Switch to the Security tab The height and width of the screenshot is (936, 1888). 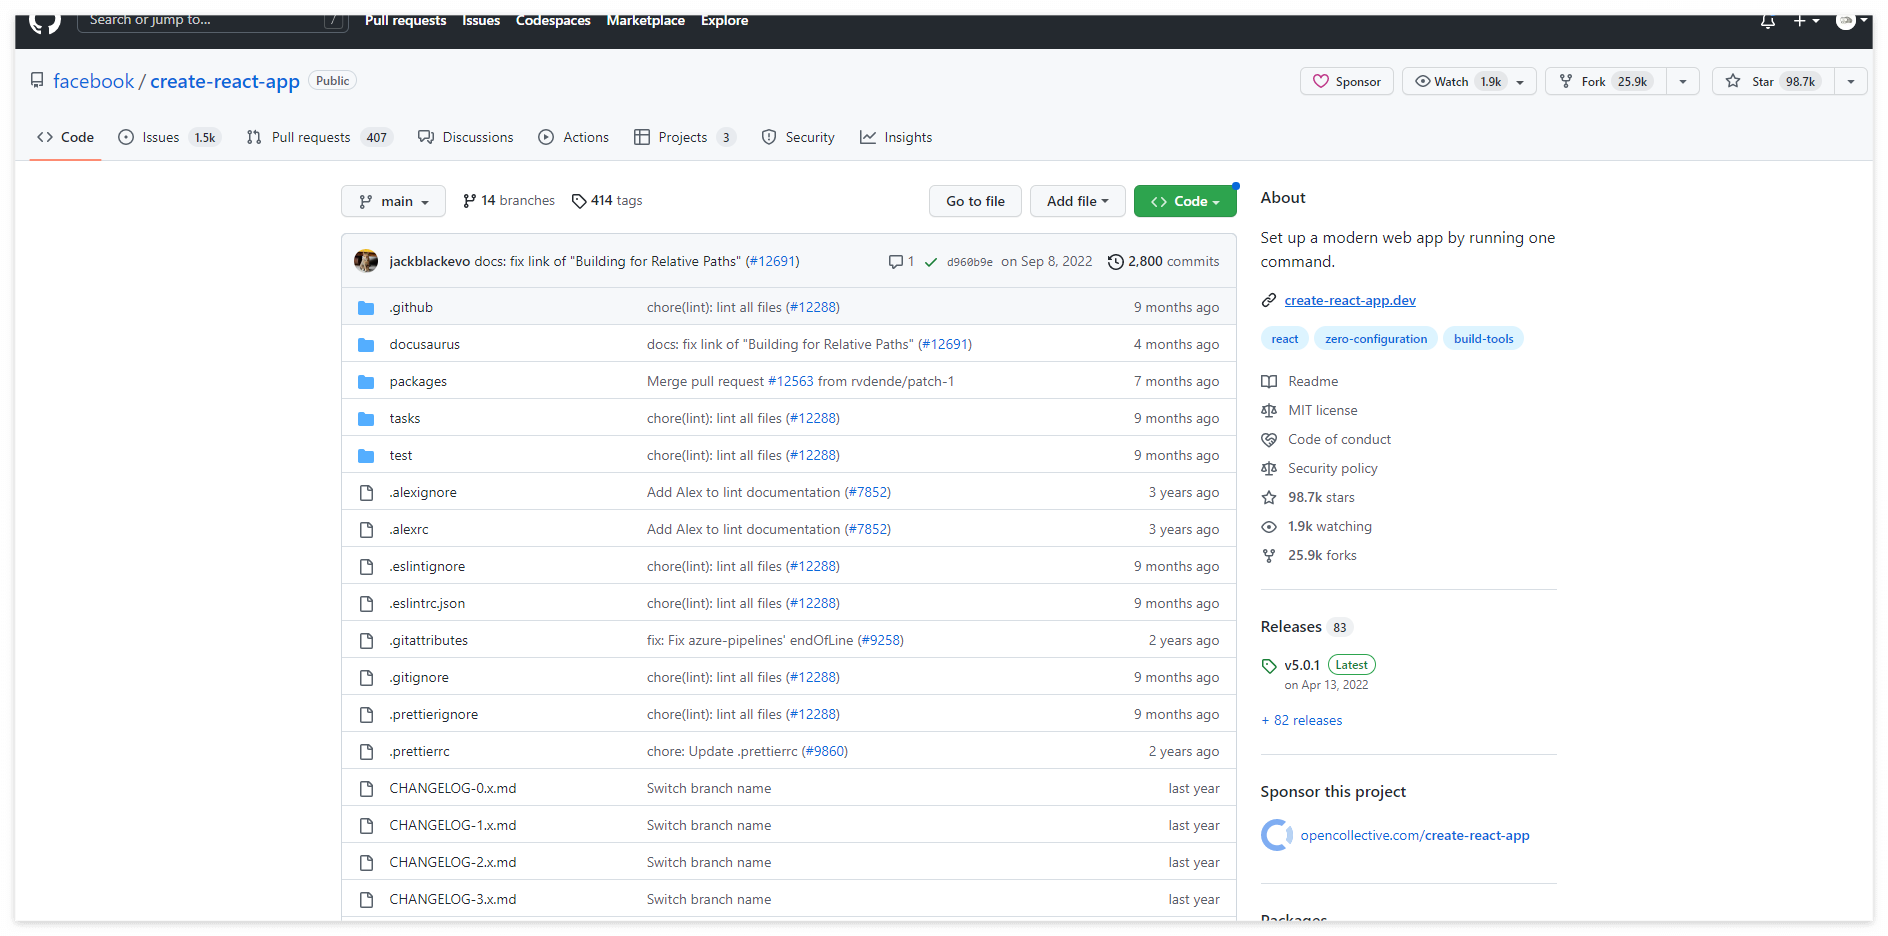click(x=798, y=137)
